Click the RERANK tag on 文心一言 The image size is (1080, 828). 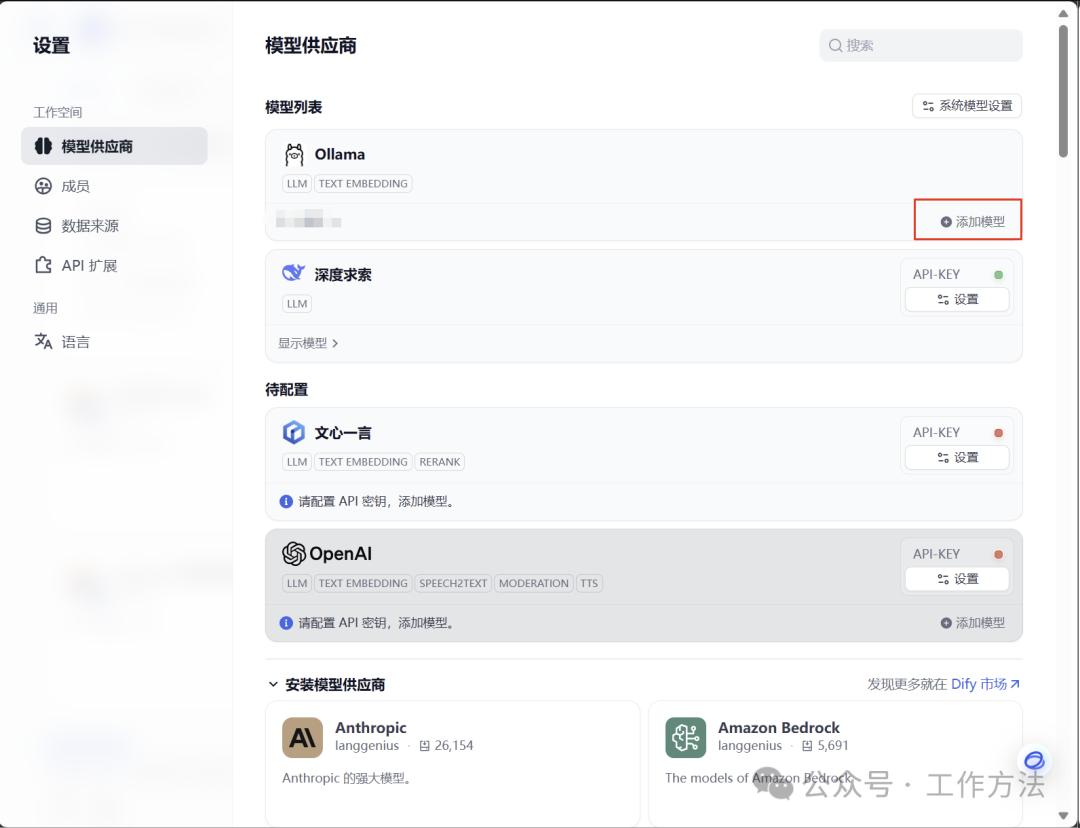click(x=439, y=462)
